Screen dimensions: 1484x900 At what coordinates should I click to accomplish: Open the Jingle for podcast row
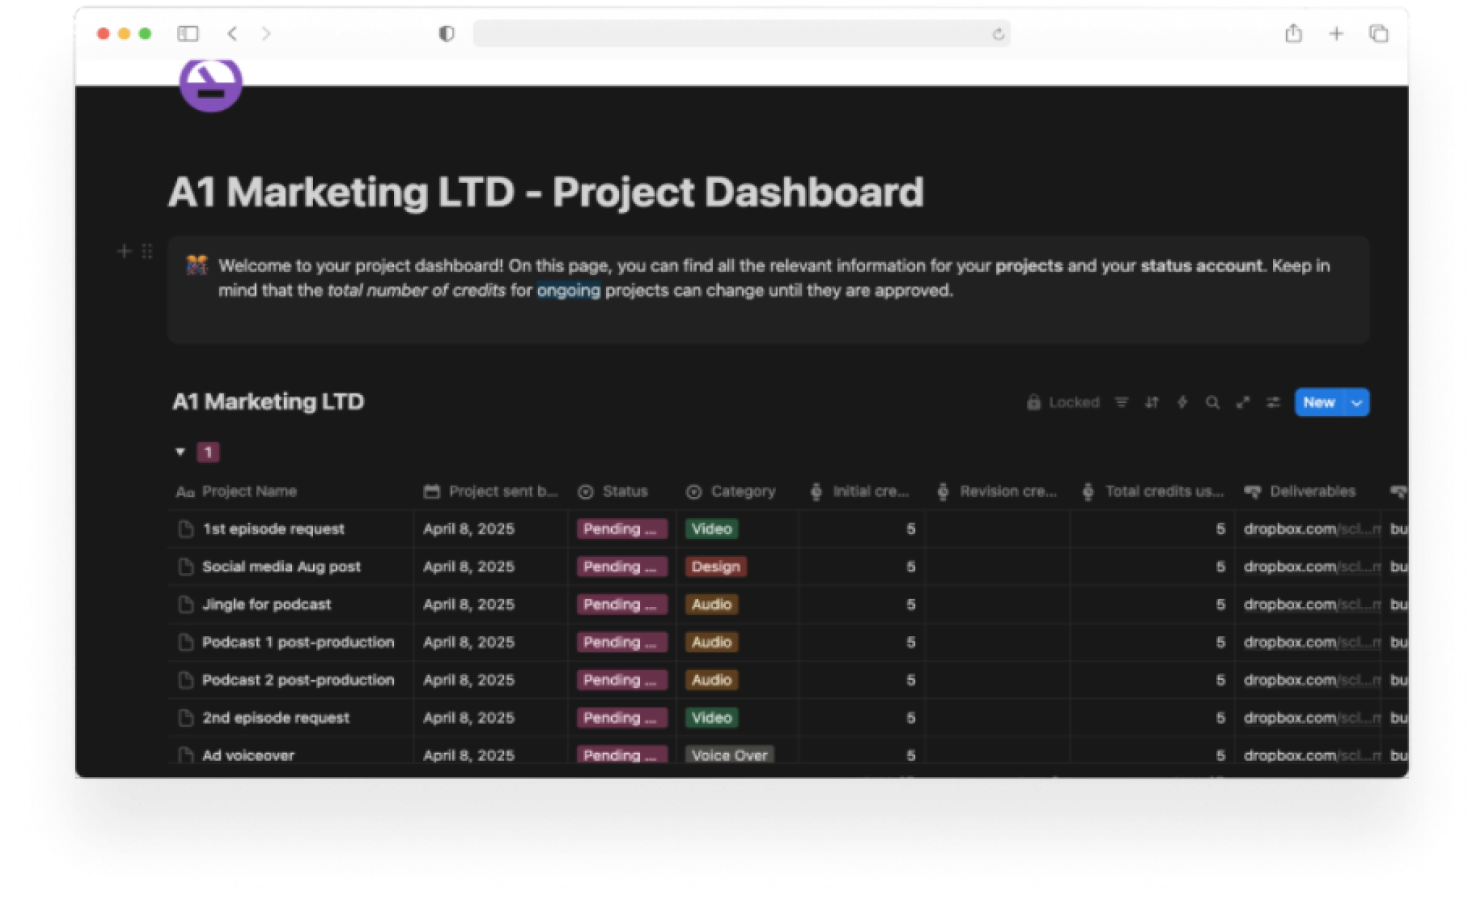point(266,604)
